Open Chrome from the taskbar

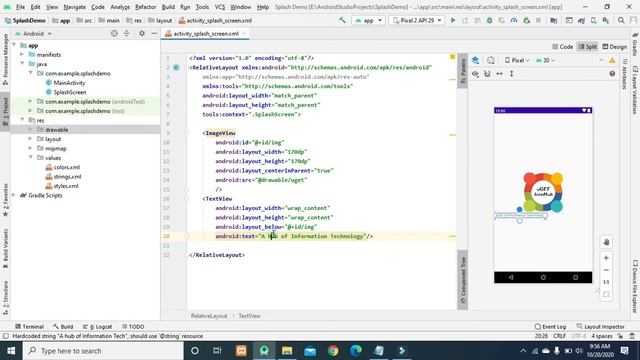click(x=333, y=351)
